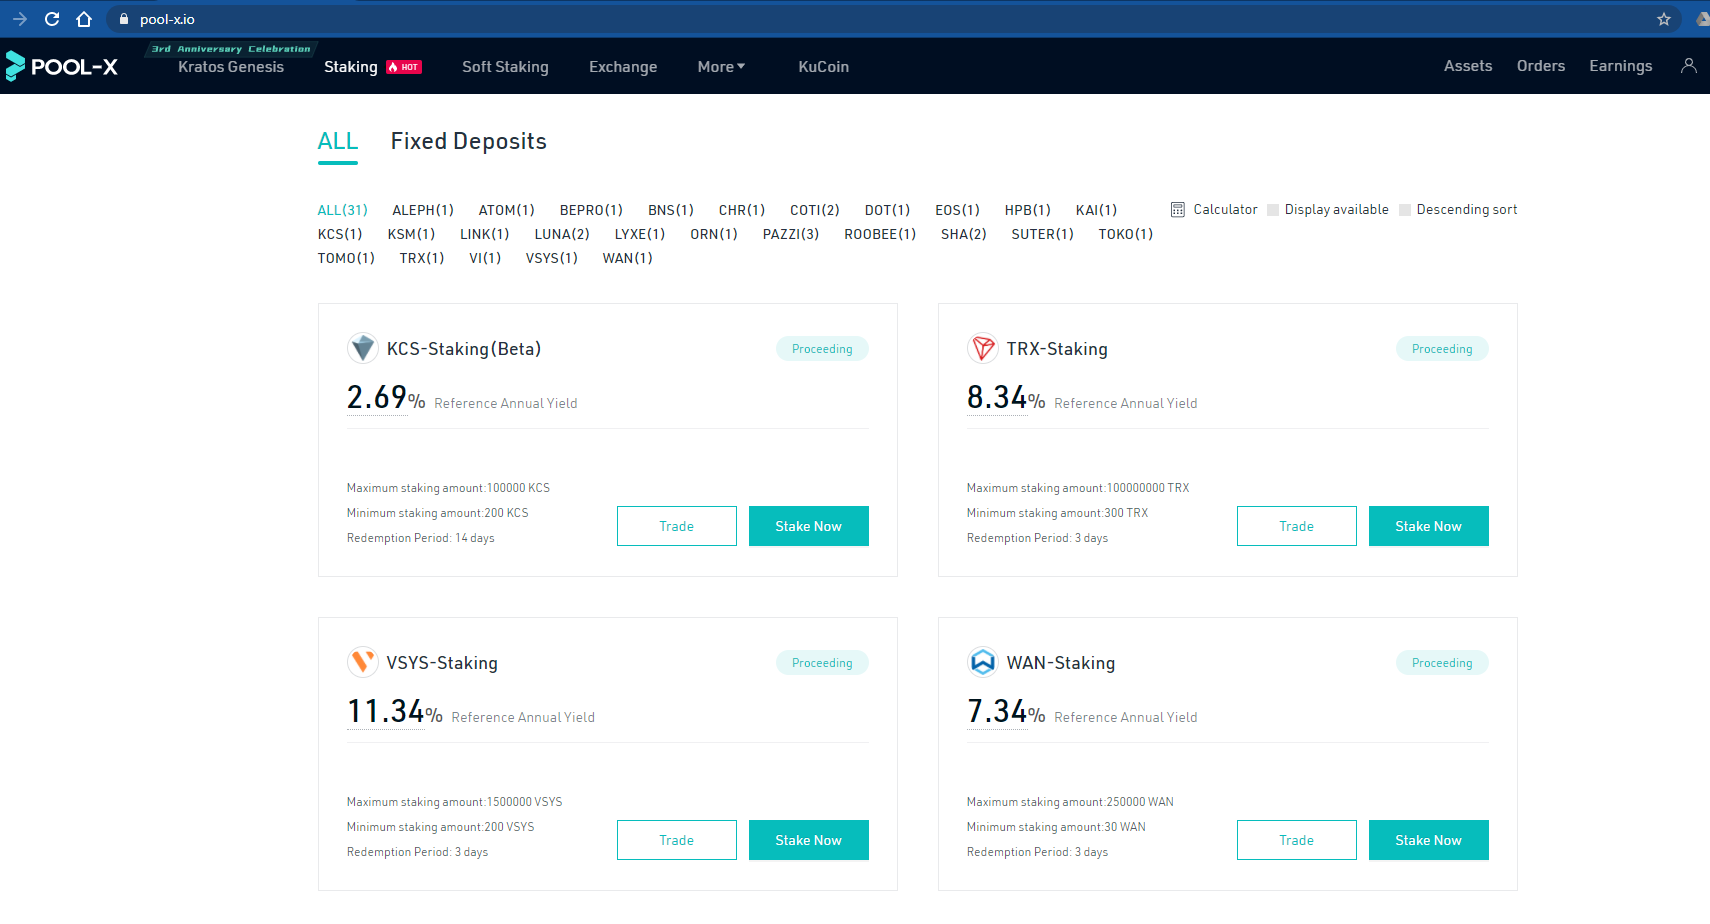Filter by ORN(1)
The height and width of the screenshot is (924, 1710).
click(714, 234)
